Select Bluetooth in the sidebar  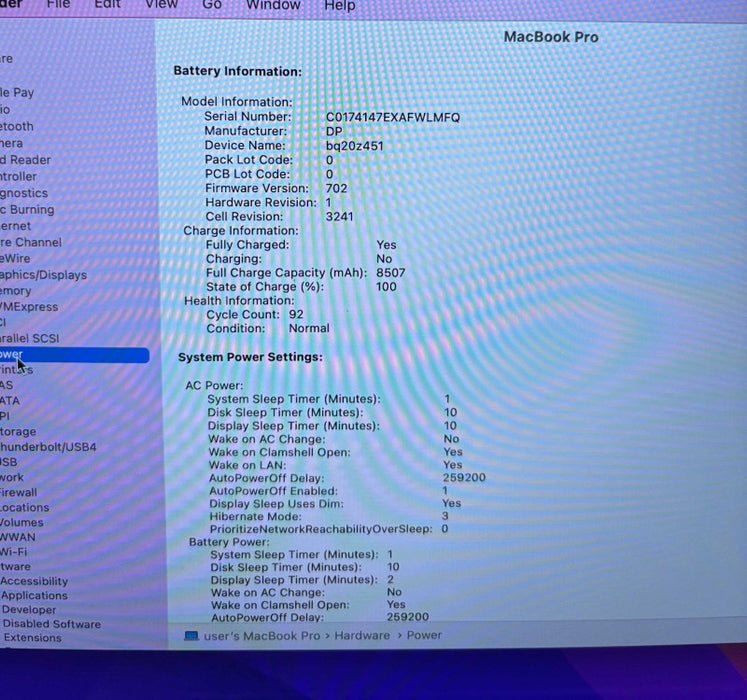coord(17,126)
